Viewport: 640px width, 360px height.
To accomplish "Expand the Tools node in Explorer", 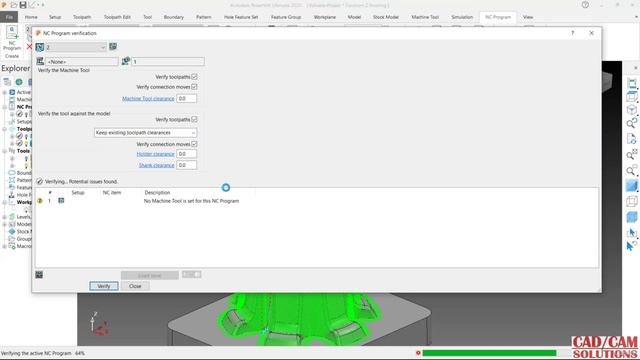I will click(x=4, y=151).
